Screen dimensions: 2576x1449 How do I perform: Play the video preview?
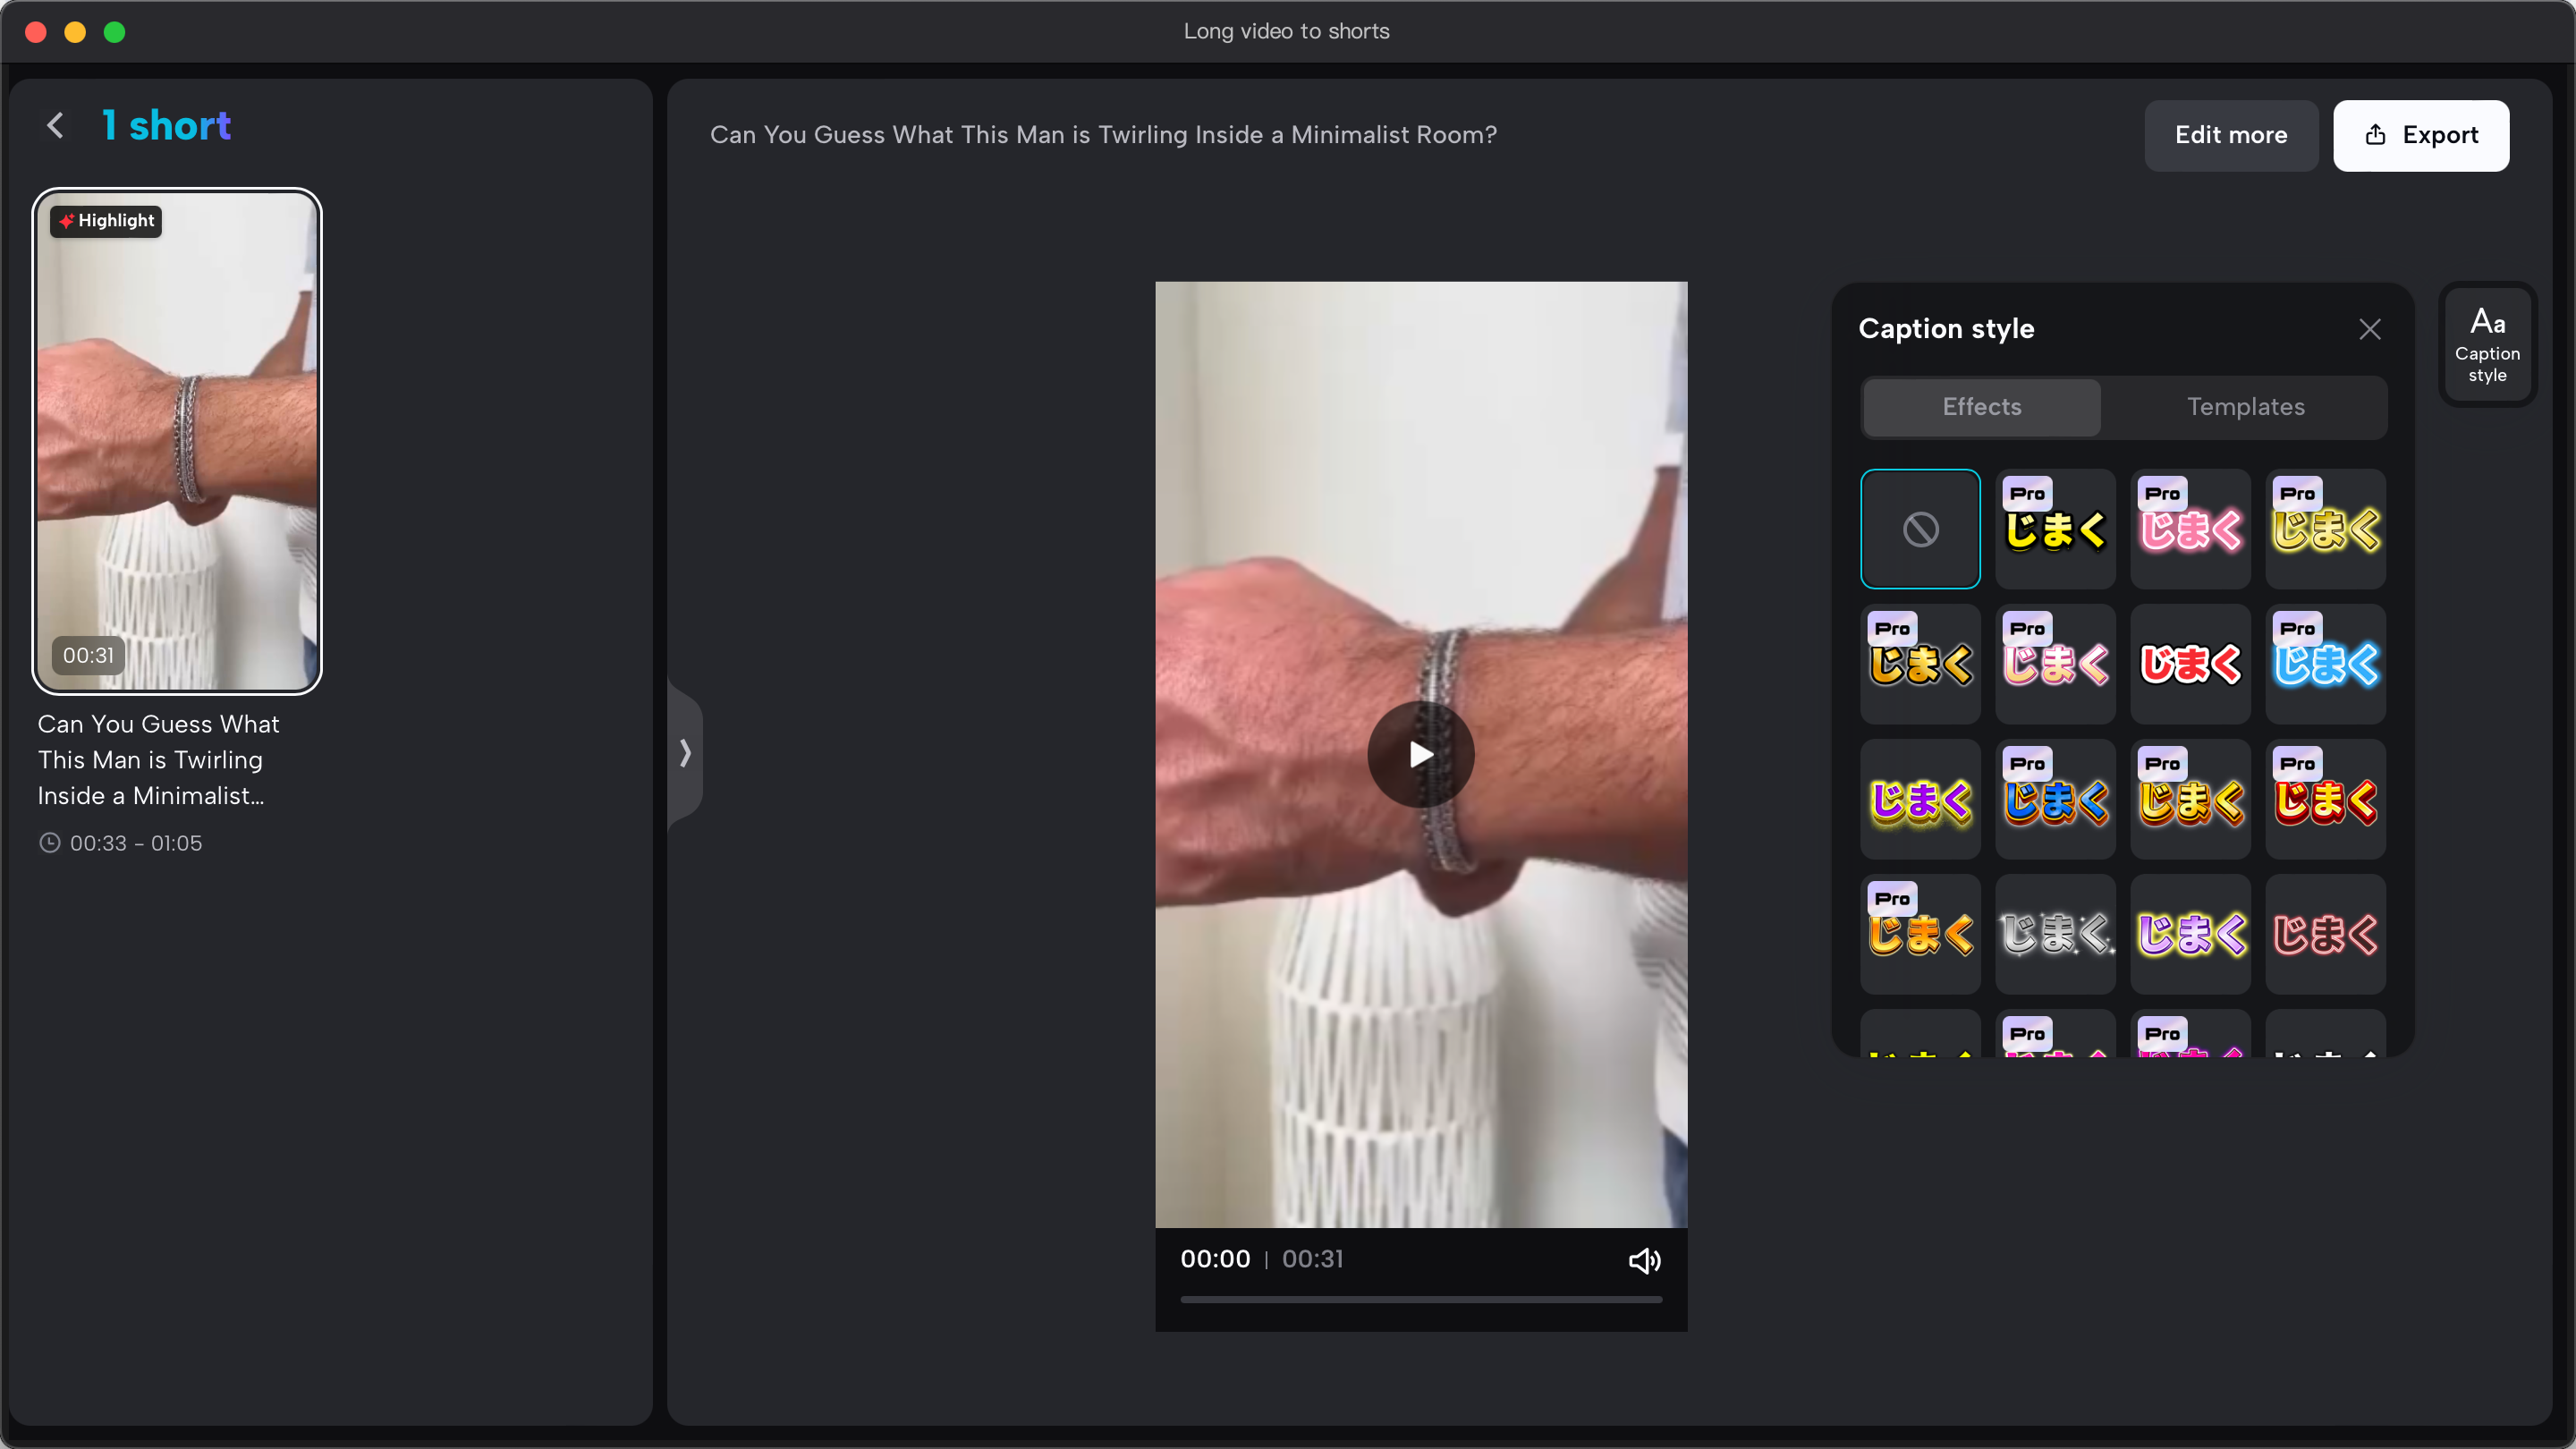coord(1420,754)
